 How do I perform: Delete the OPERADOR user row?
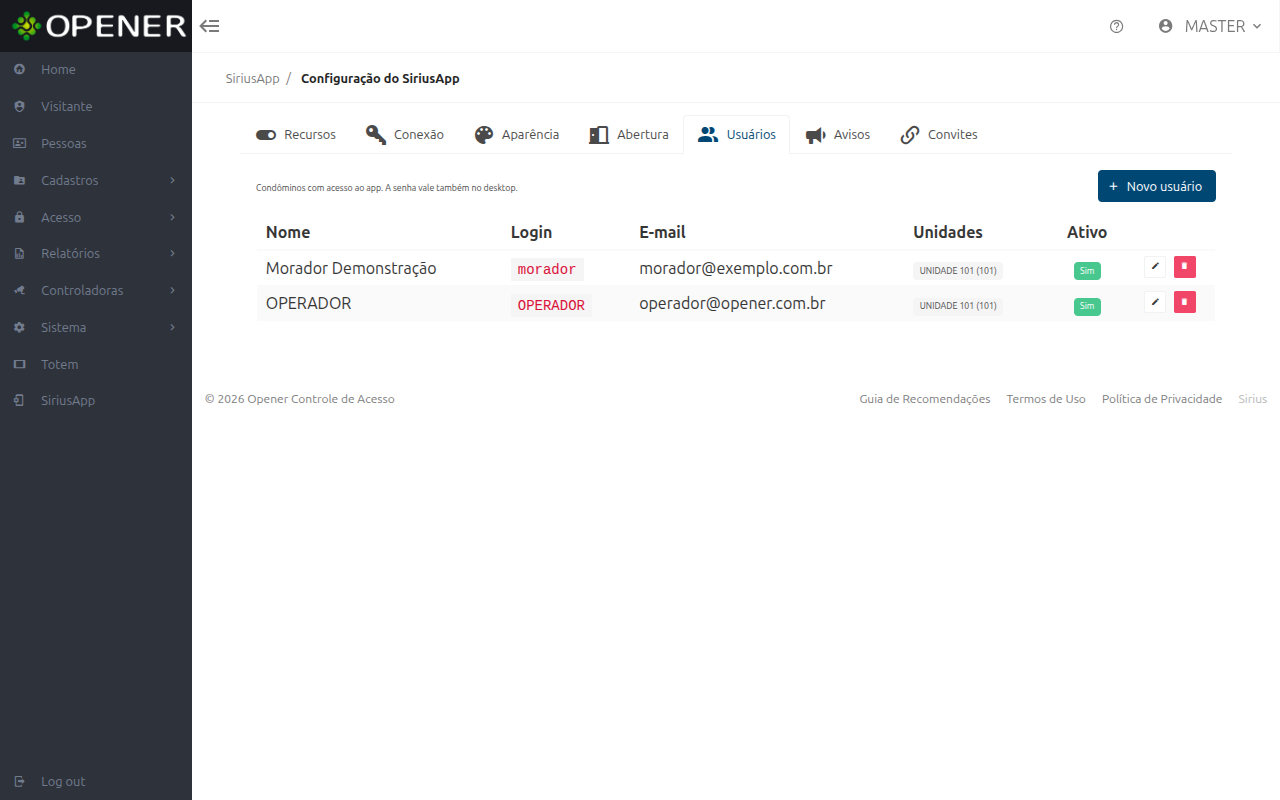coord(1185,302)
